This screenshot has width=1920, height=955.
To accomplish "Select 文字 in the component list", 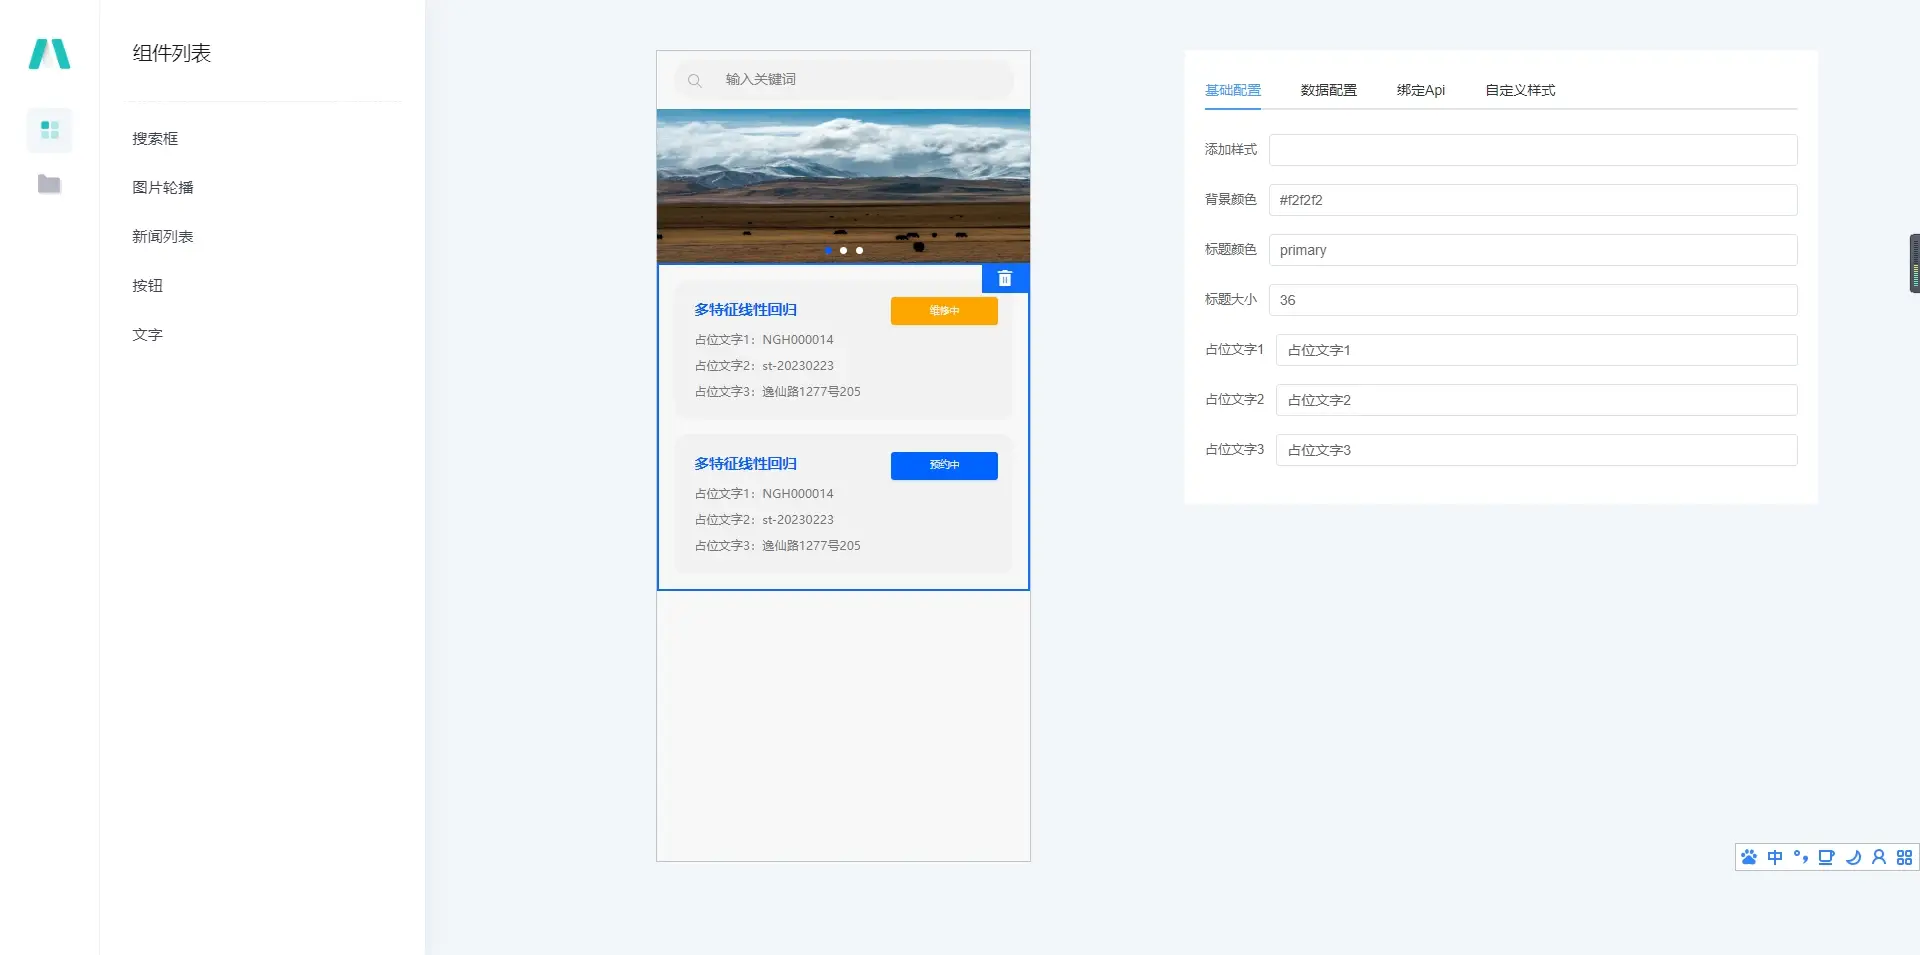I will (147, 335).
